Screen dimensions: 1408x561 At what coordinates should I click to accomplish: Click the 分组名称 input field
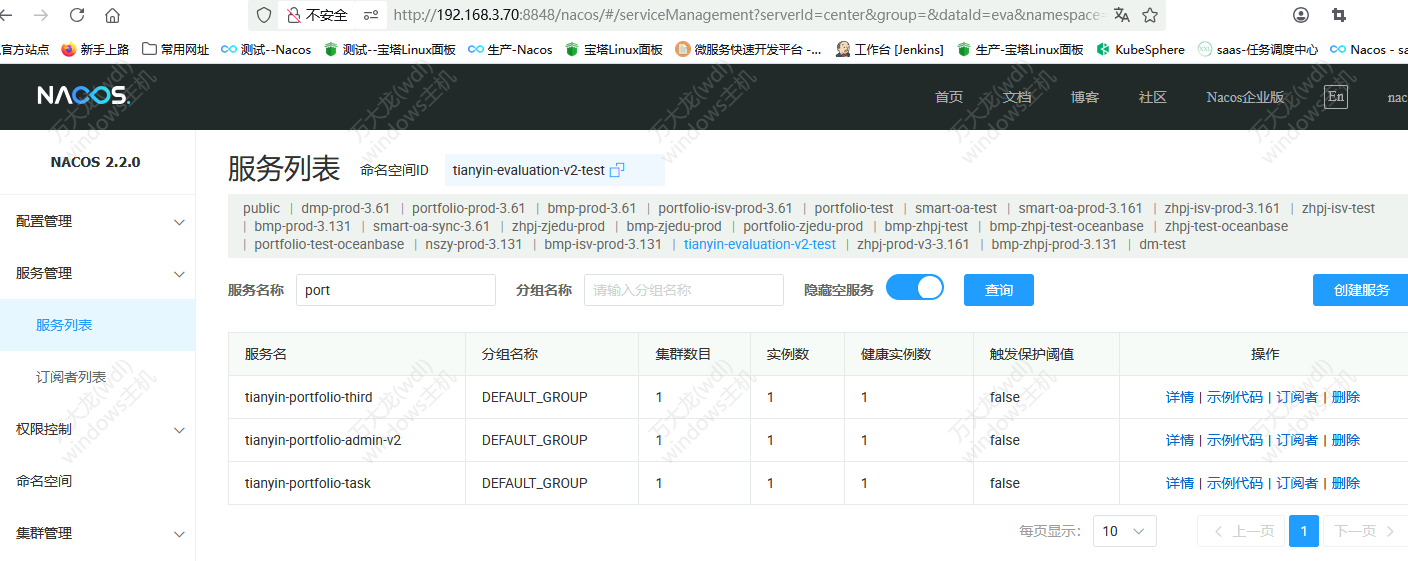pyautogui.click(x=683, y=290)
